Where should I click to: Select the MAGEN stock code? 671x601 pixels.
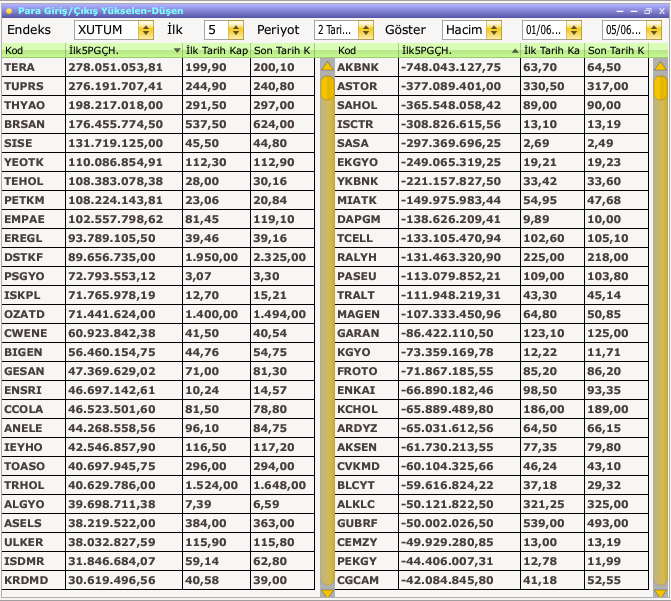click(x=358, y=314)
